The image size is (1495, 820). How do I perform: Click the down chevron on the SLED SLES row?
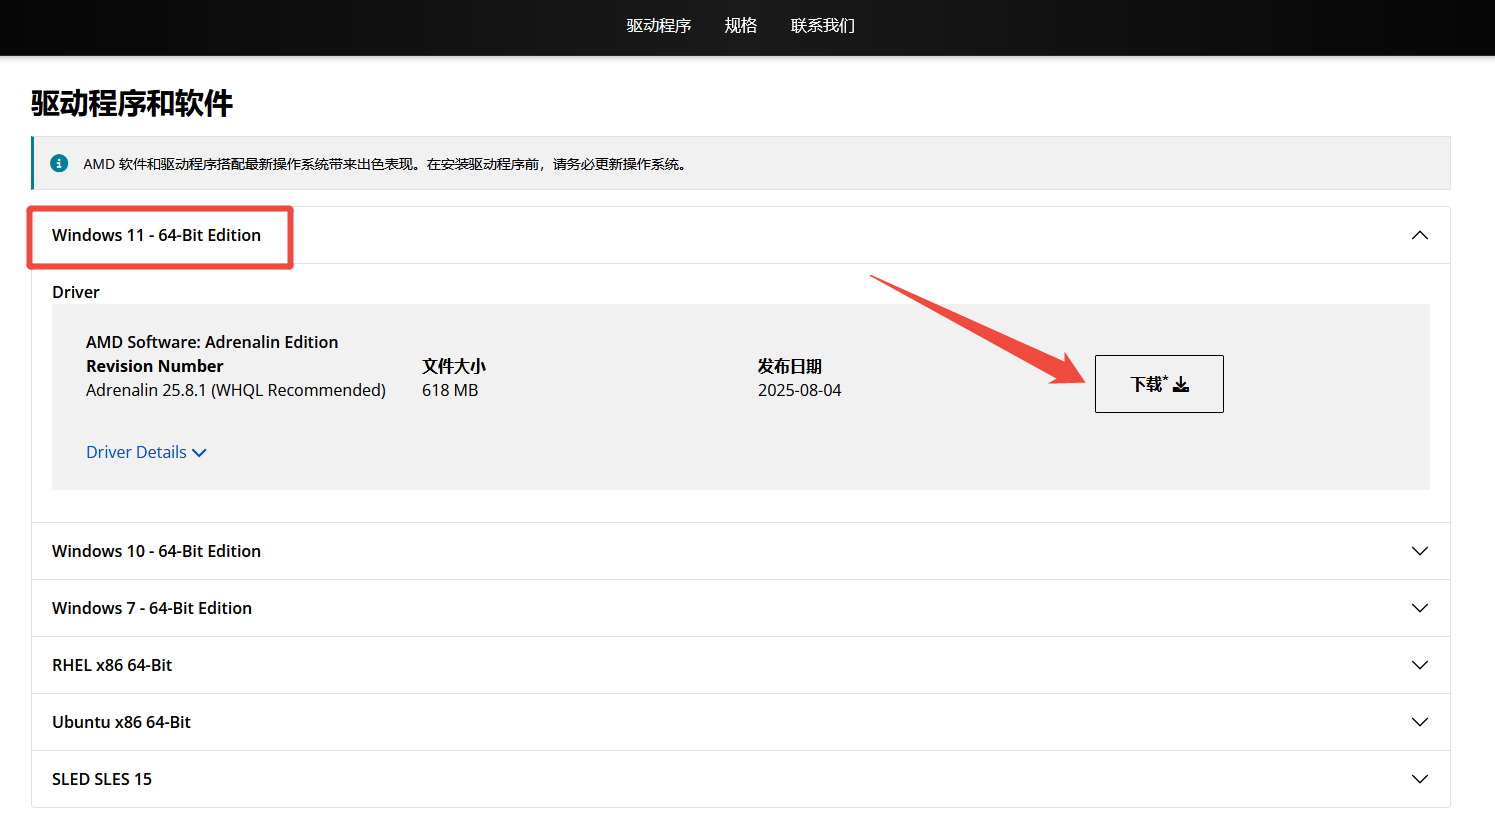point(1420,779)
